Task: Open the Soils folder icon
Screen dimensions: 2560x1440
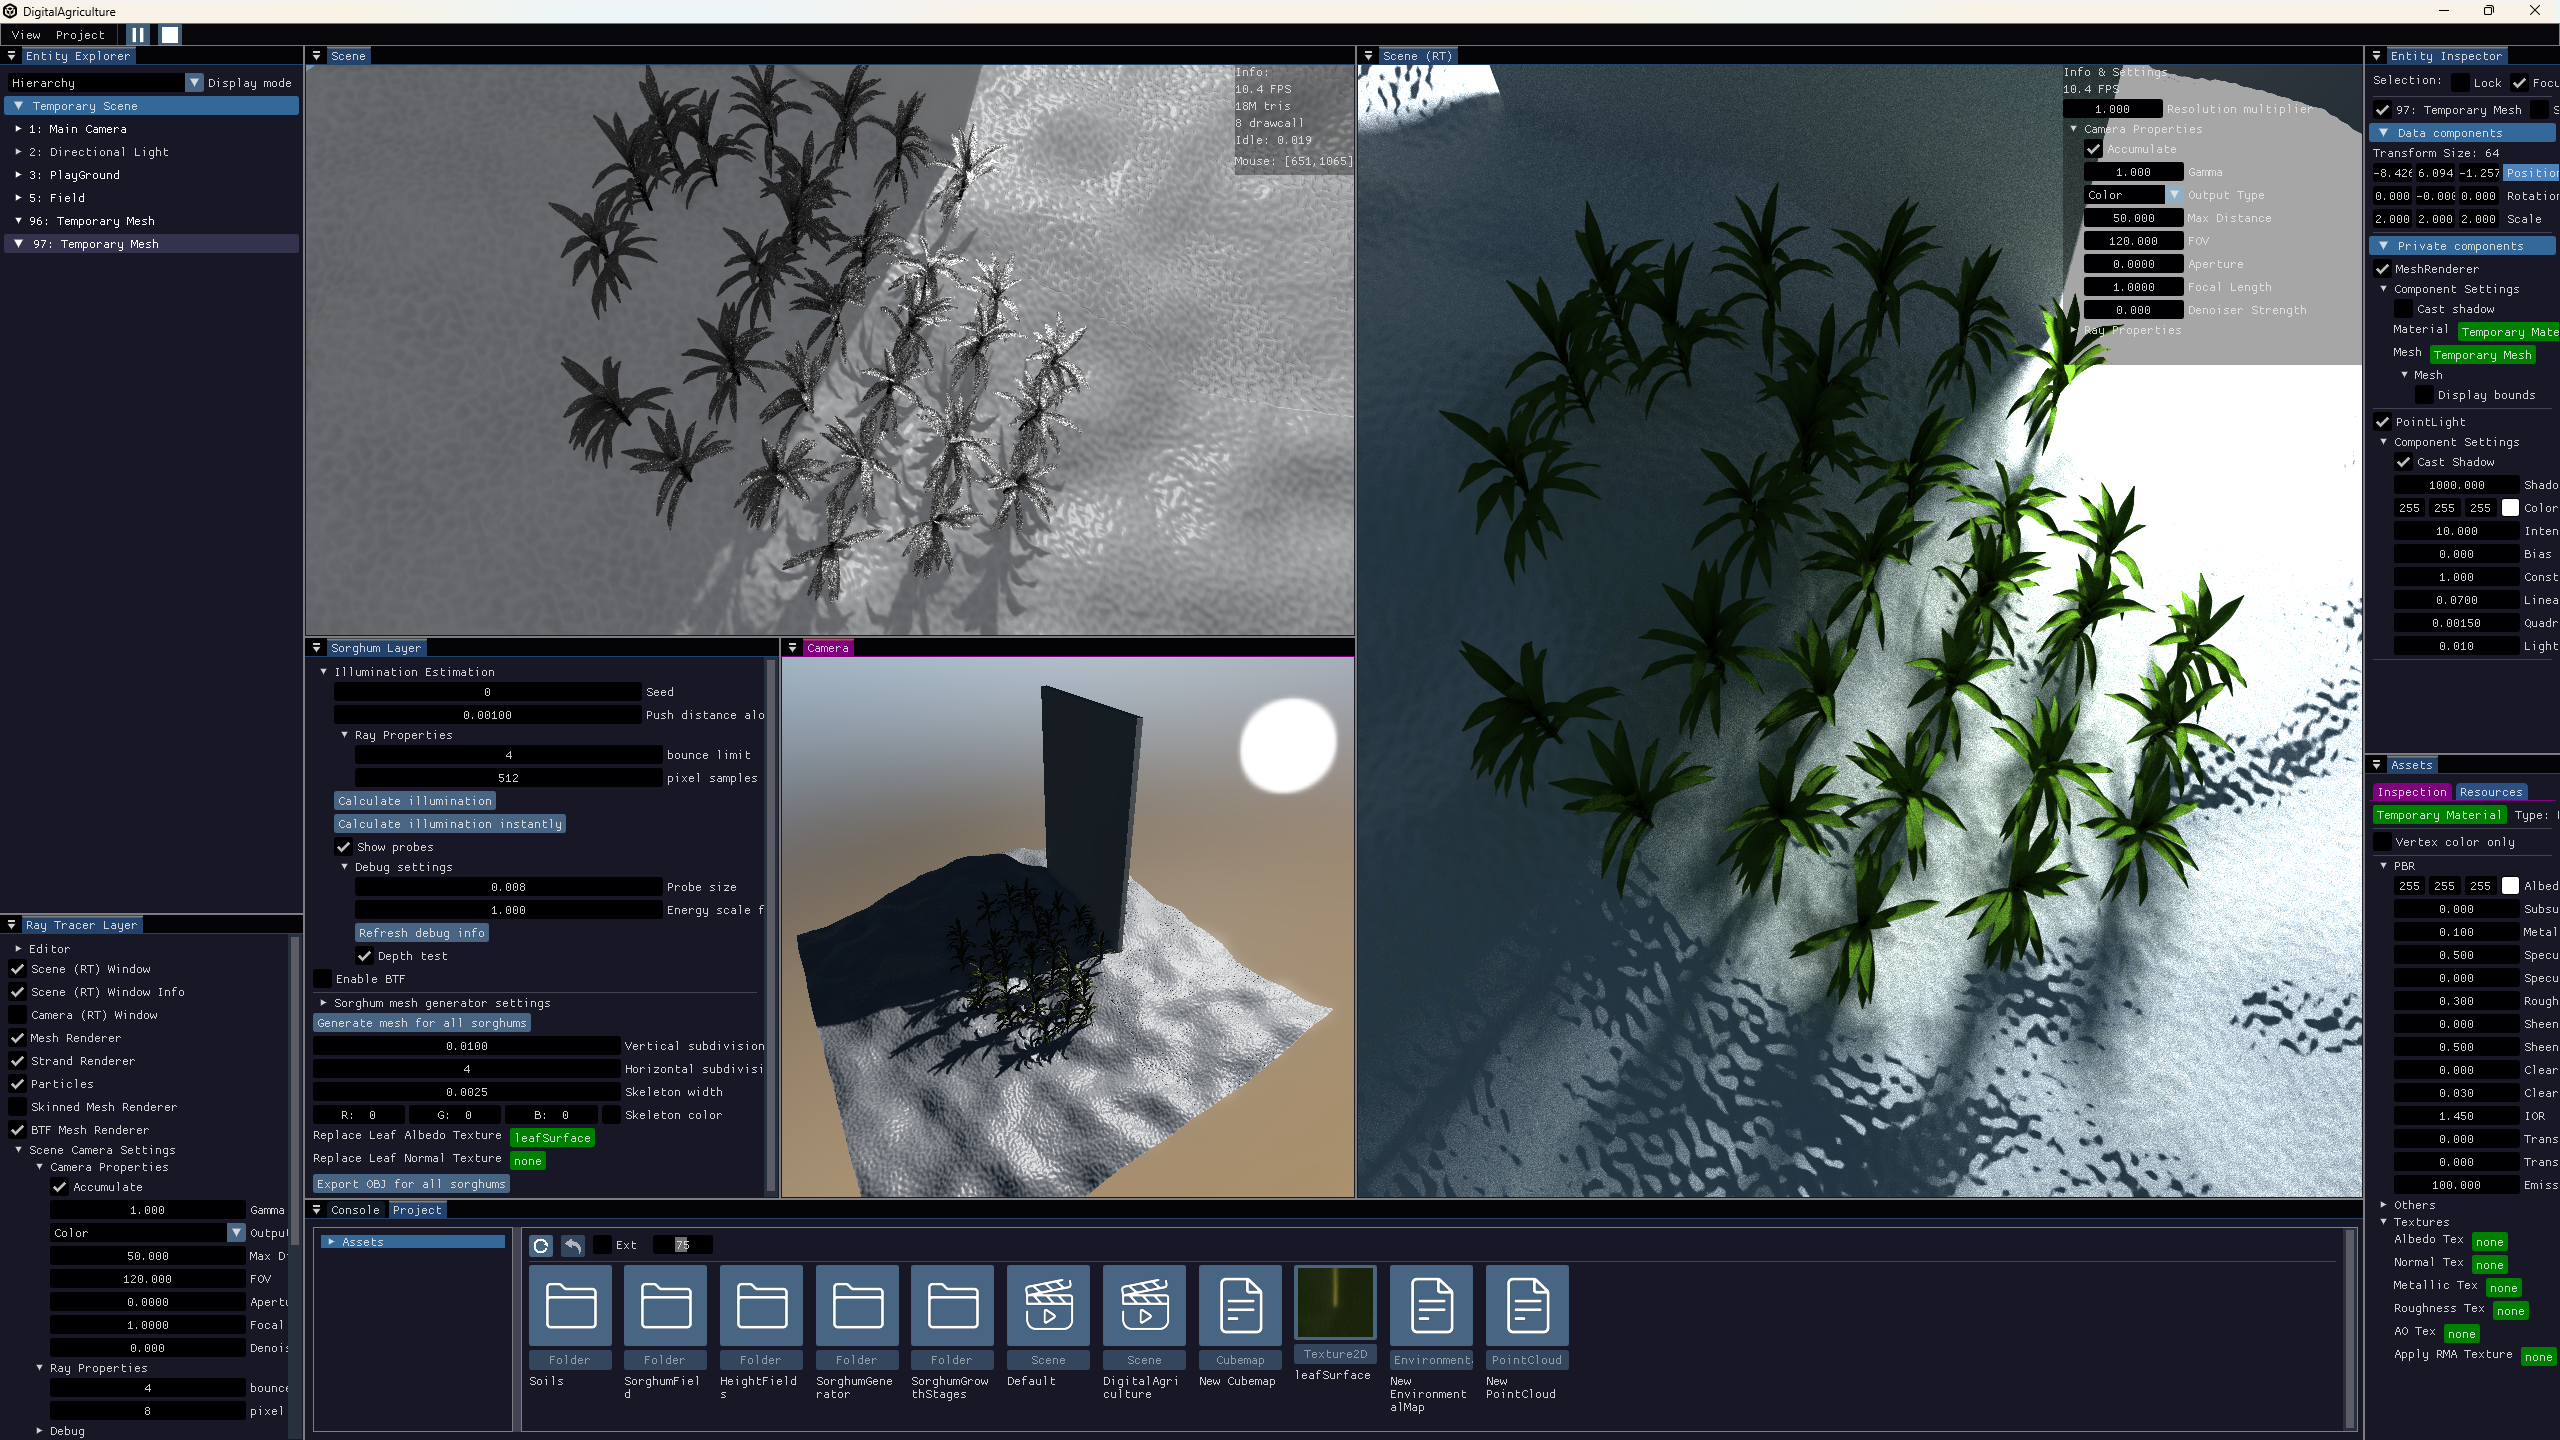Action: 570,1305
